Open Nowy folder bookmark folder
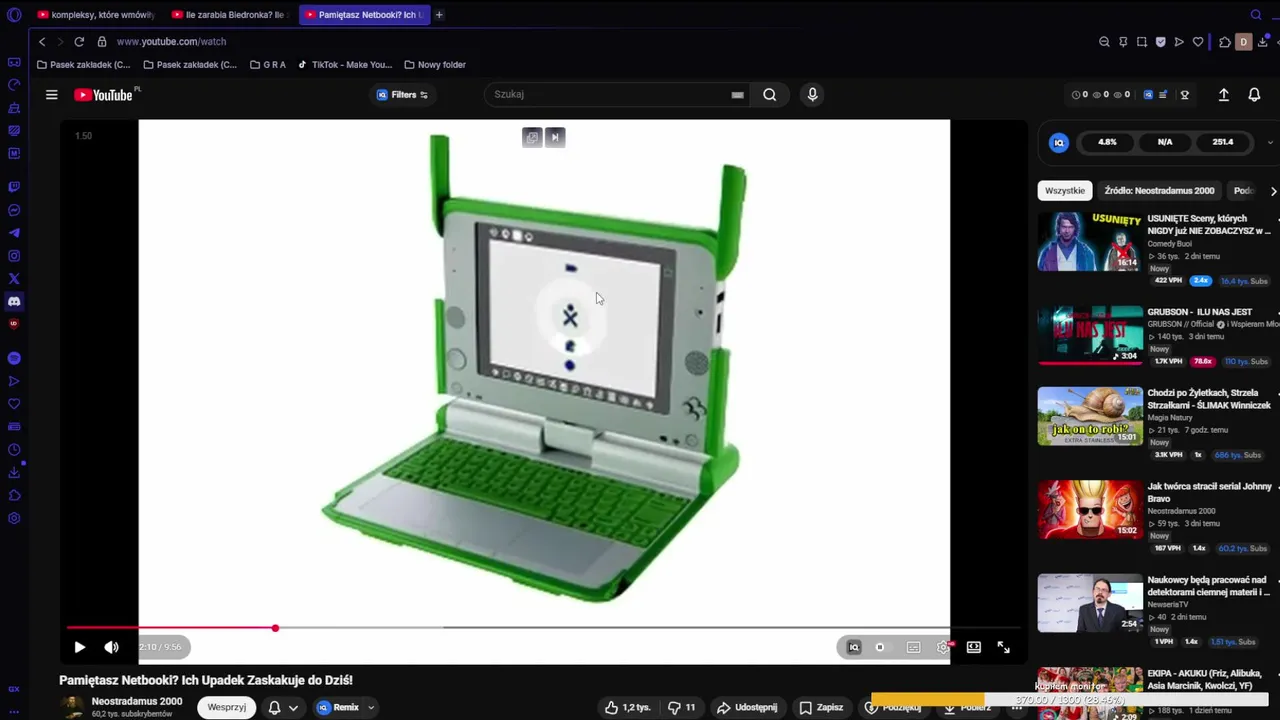This screenshot has height=720, width=1280. click(x=435, y=65)
